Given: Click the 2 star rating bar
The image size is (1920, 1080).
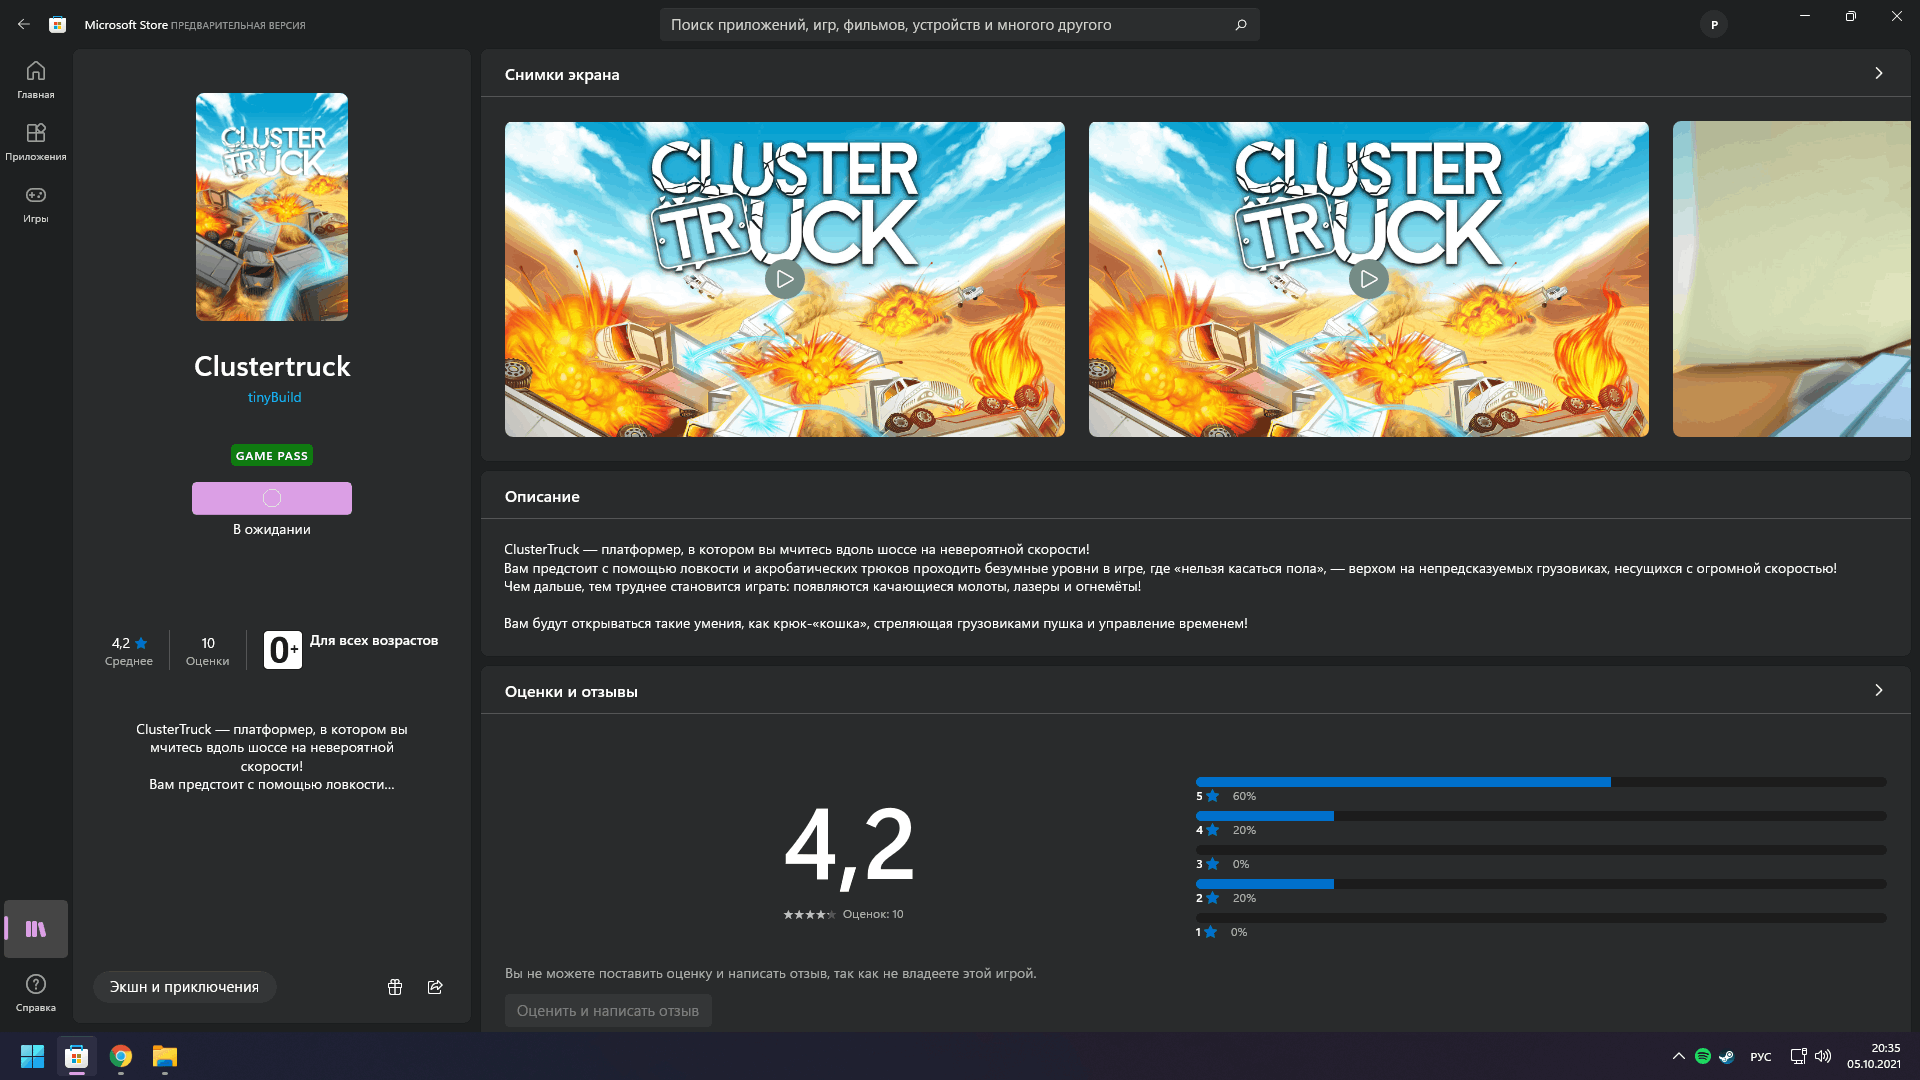Looking at the screenshot, I should [x=1541, y=884].
